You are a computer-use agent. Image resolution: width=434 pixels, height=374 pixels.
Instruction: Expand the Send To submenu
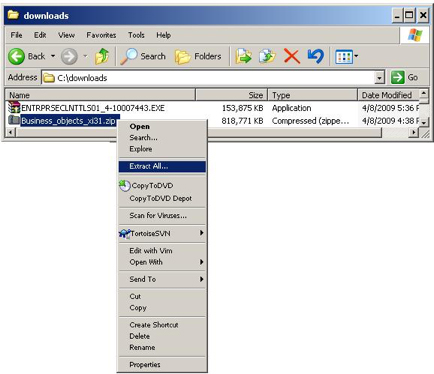pos(162,279)
